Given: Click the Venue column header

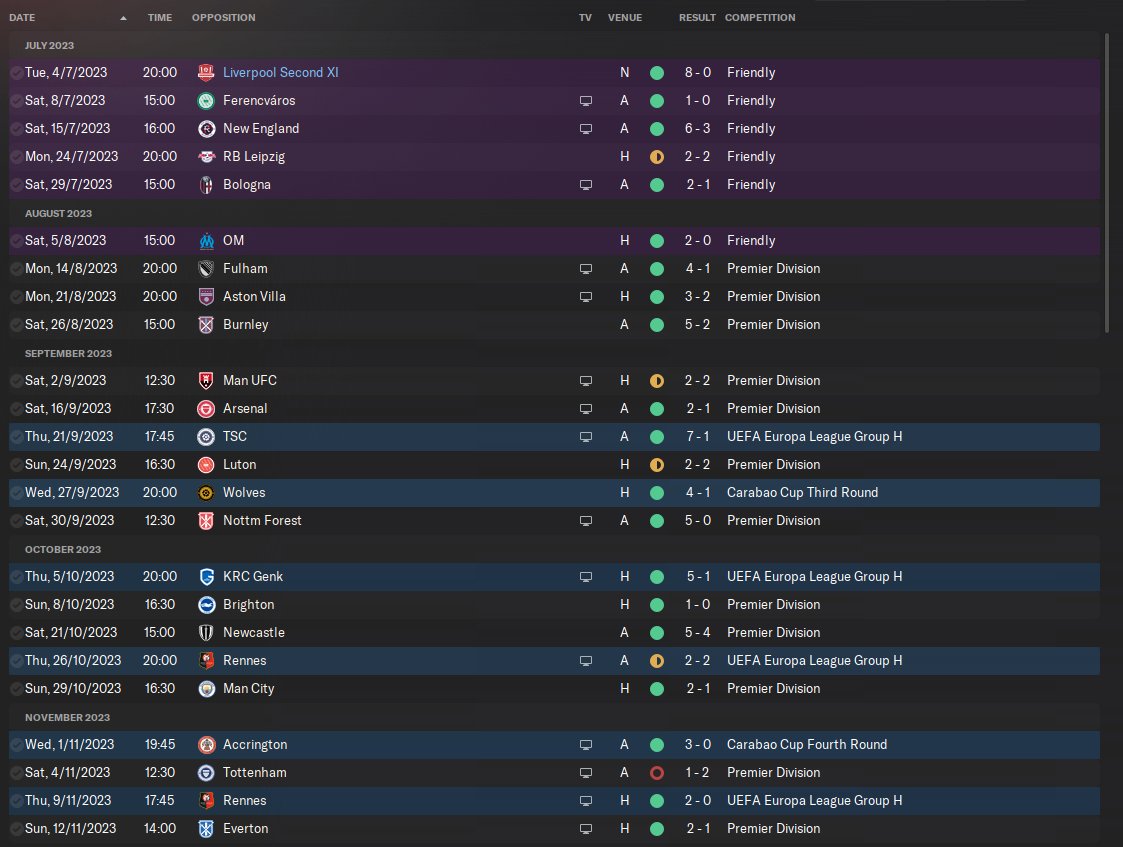Looking at the screenshot, I should 625,18.
